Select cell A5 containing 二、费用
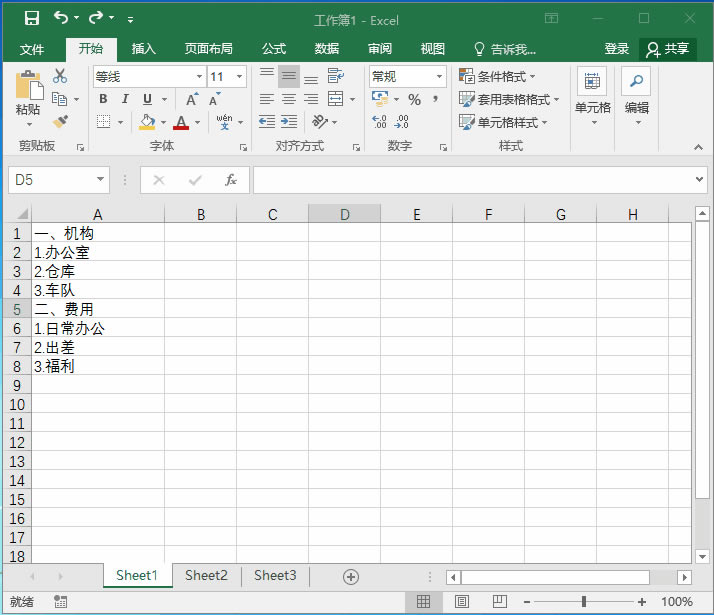Image resolution: width=714 pixels, height=615 pixels. (x=97, y=309)
